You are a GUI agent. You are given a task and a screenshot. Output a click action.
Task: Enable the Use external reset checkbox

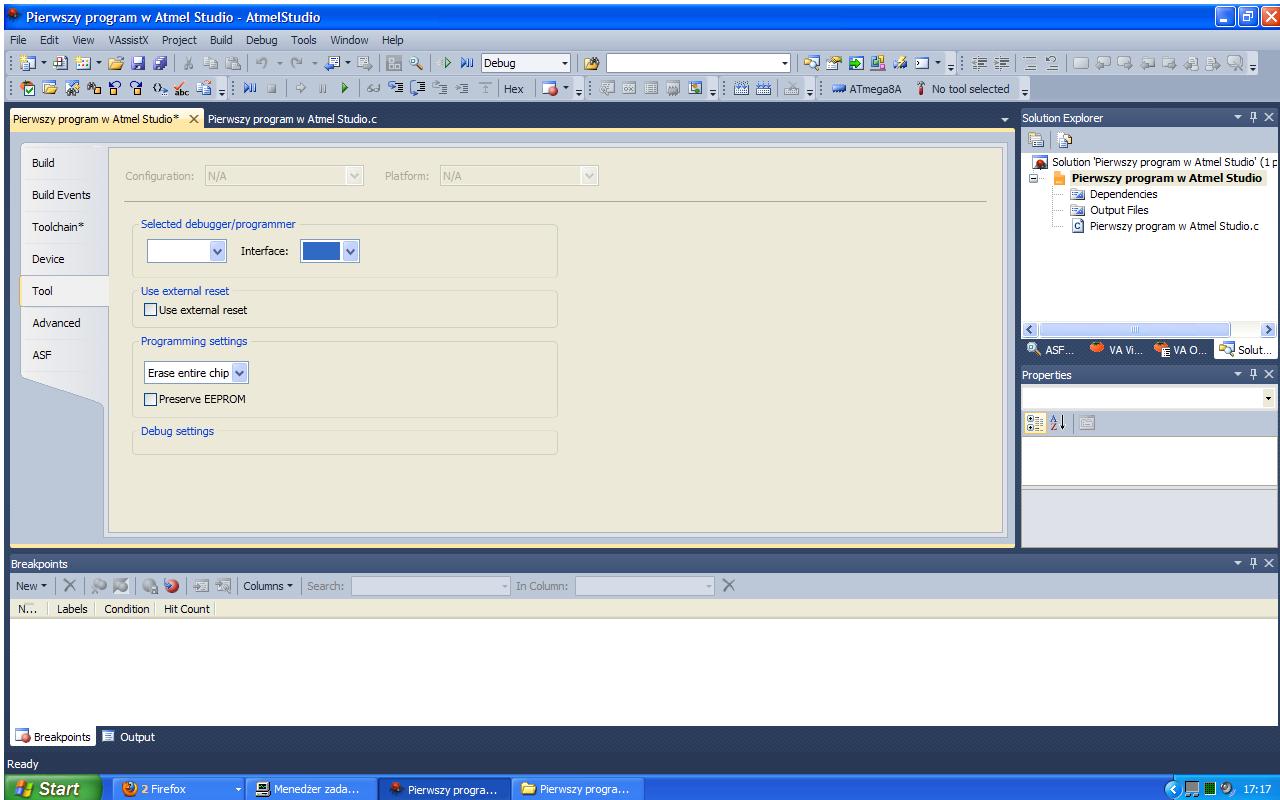(x=151, y=310)
